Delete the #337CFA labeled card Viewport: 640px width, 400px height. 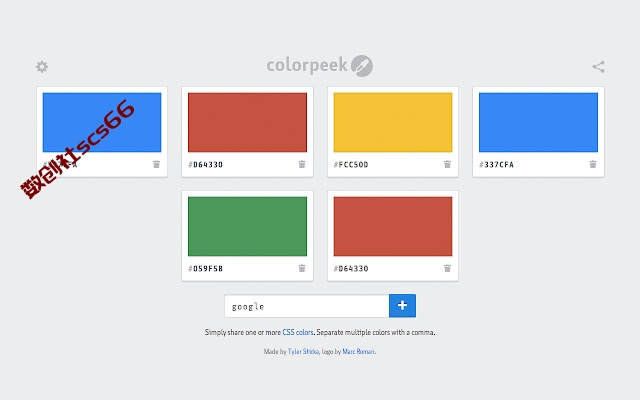click(x=593, y=164)
